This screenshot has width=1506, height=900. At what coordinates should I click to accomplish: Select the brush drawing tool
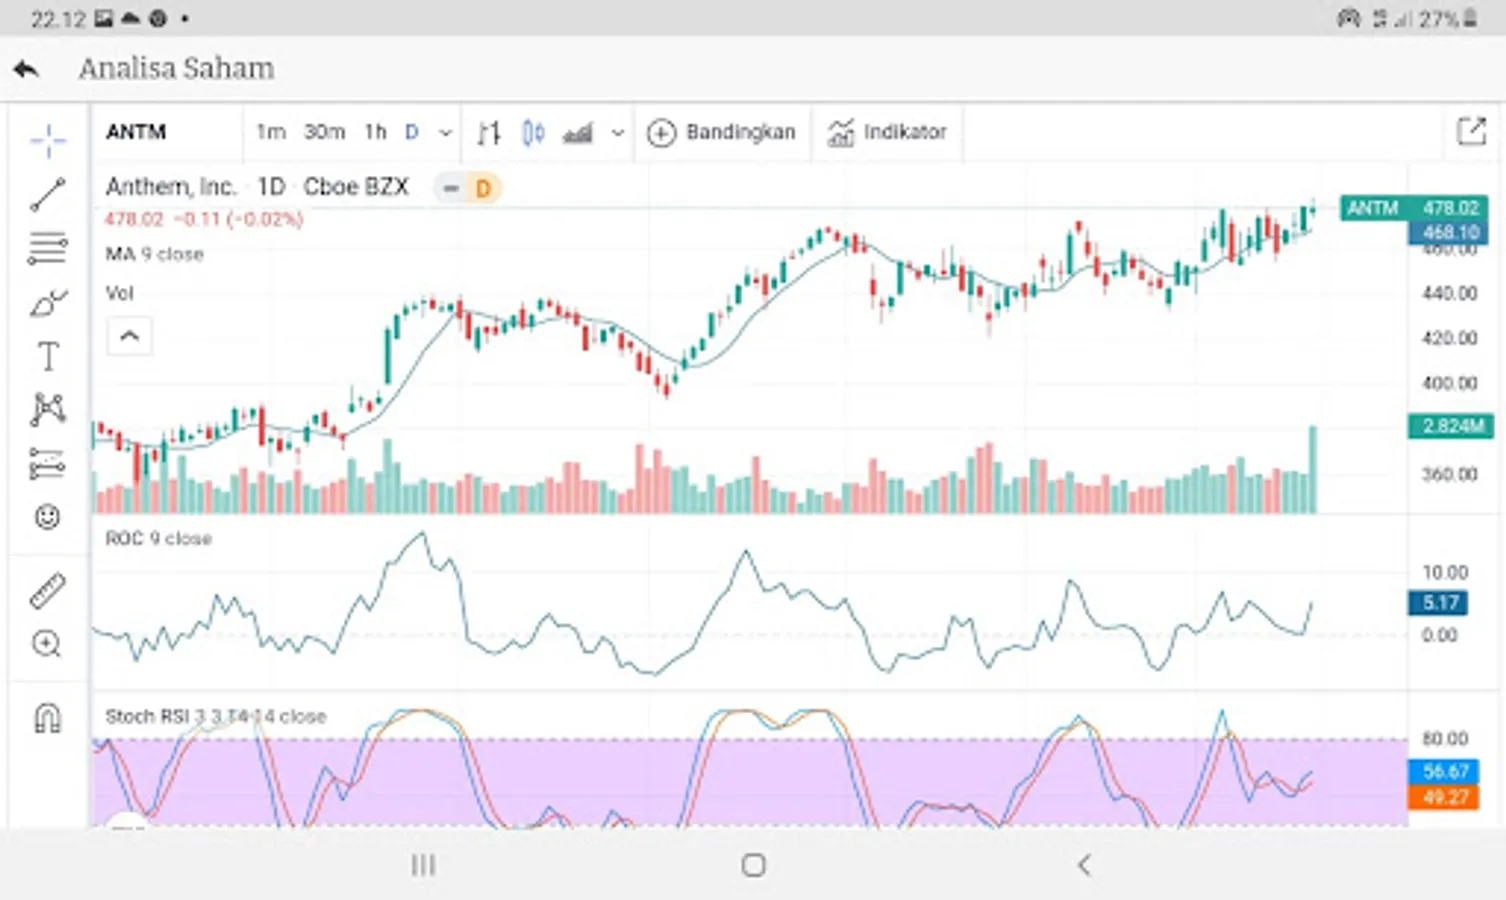[47, 303]
